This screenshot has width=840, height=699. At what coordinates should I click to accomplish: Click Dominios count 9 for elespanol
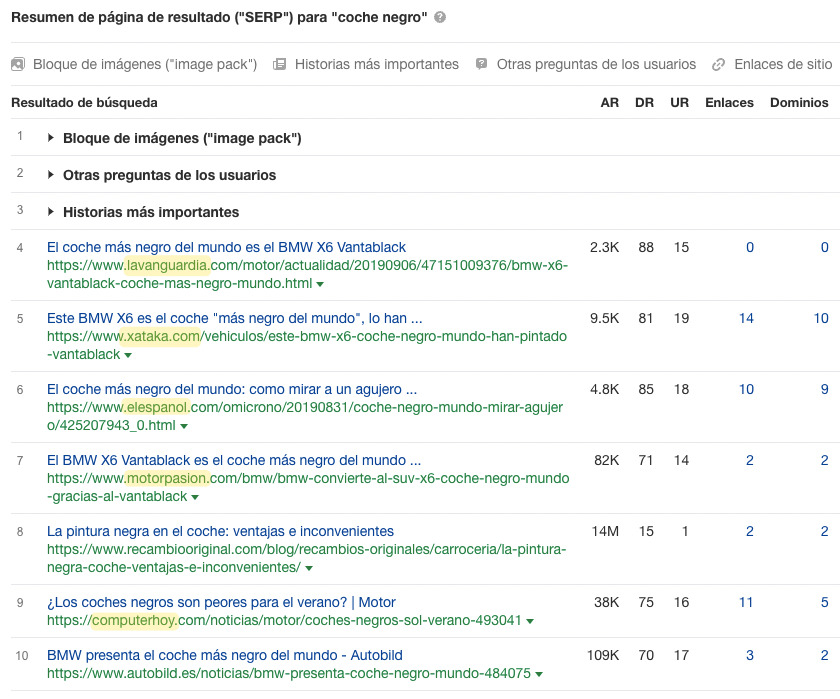pyautogui.click(x=824, y=389)
